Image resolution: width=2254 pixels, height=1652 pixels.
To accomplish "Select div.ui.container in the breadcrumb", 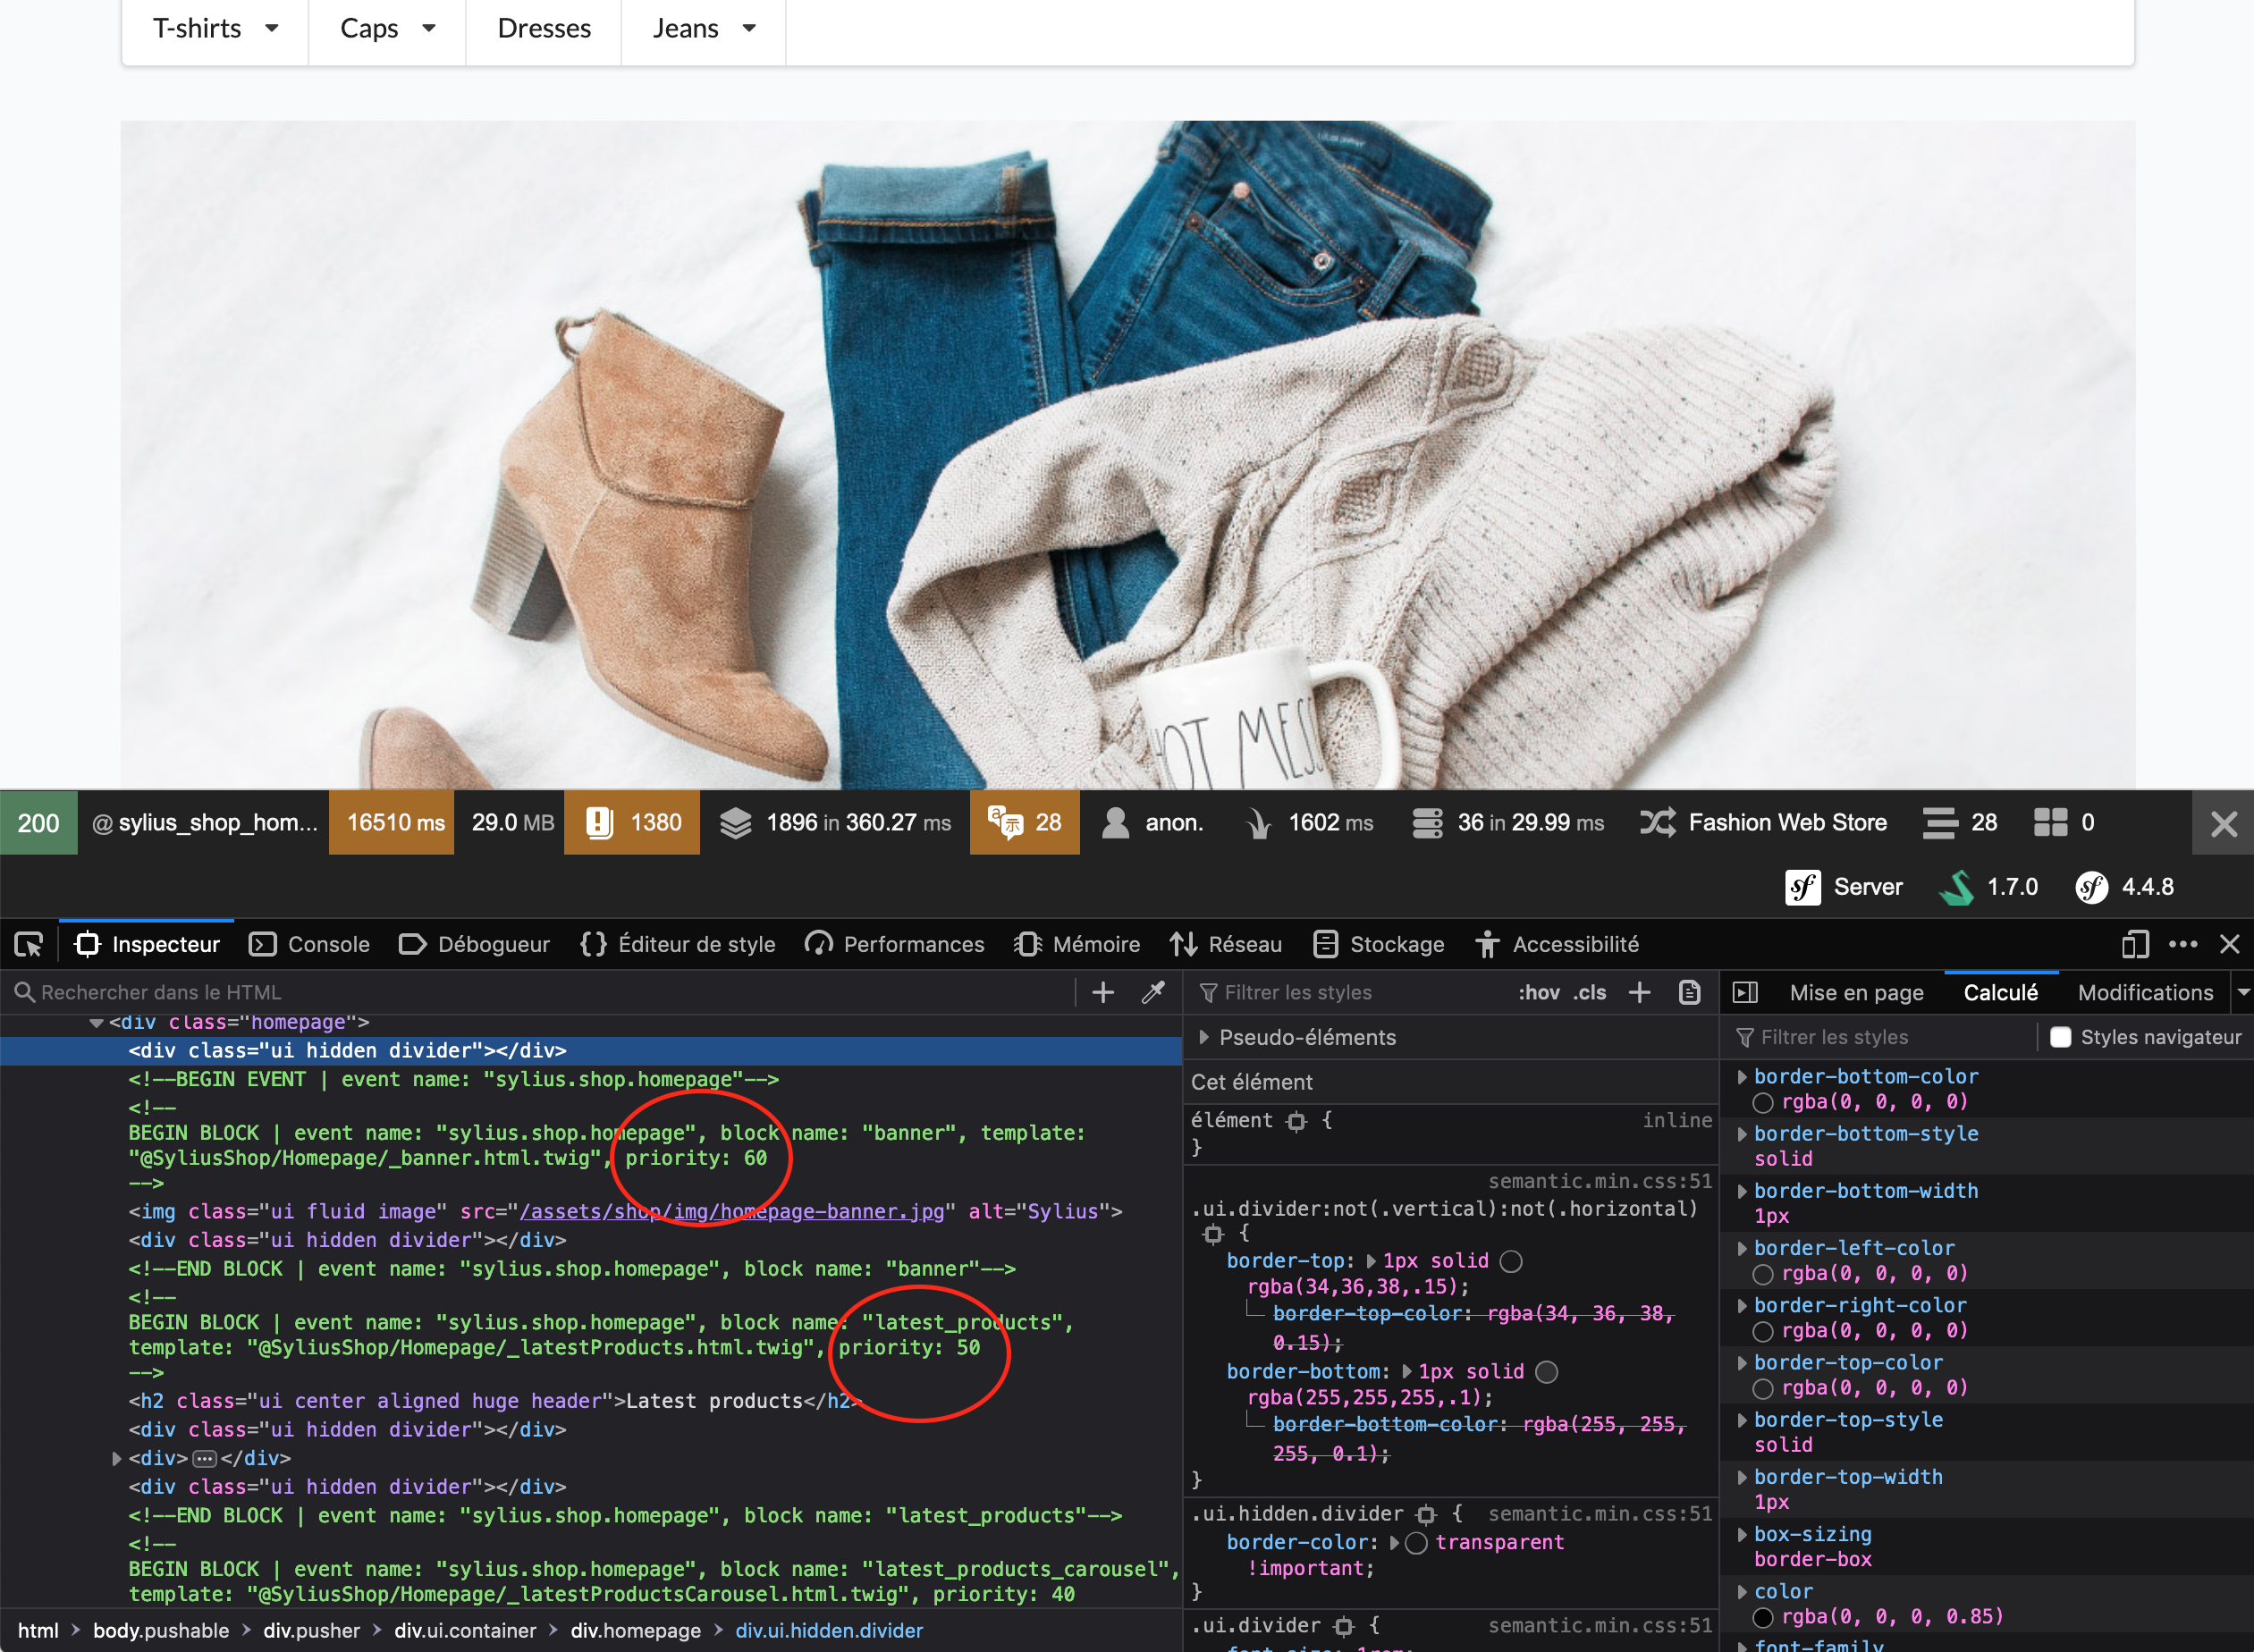I will click(x=465, y=1630).
